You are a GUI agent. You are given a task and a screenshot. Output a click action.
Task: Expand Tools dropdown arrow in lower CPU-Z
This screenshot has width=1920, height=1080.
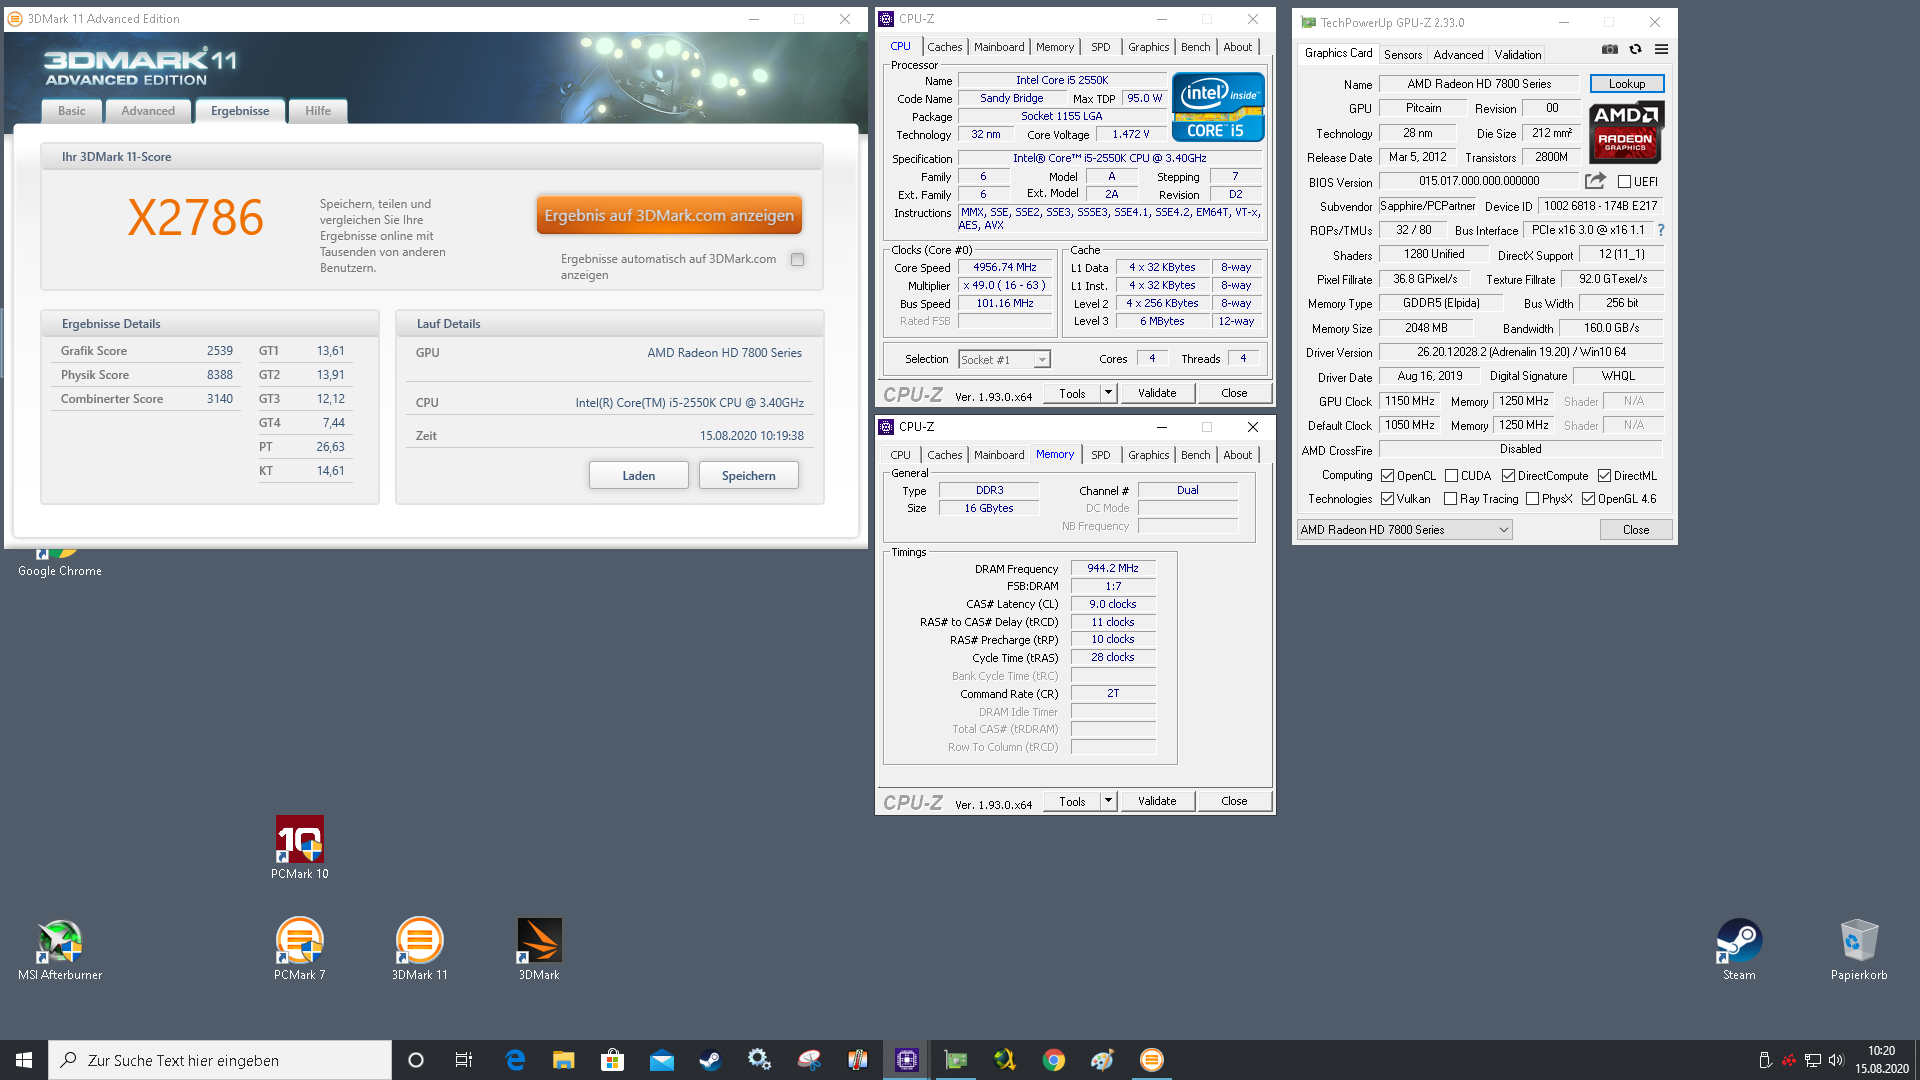point(1108,801)
